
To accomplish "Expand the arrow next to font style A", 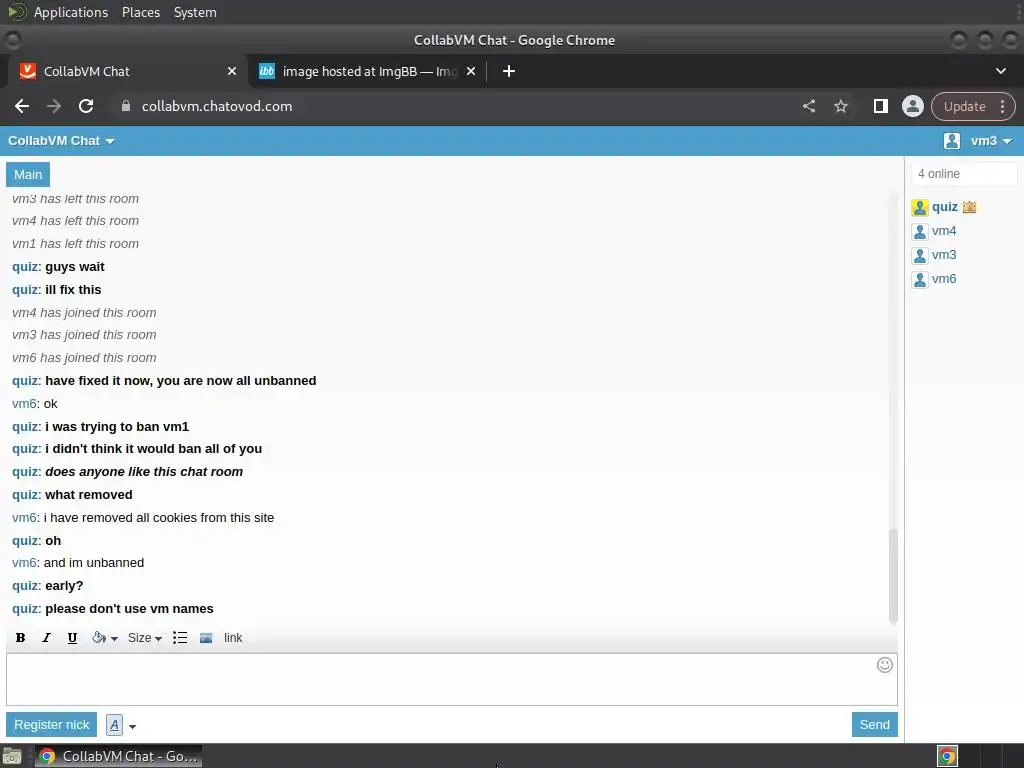I will (133, 726).
